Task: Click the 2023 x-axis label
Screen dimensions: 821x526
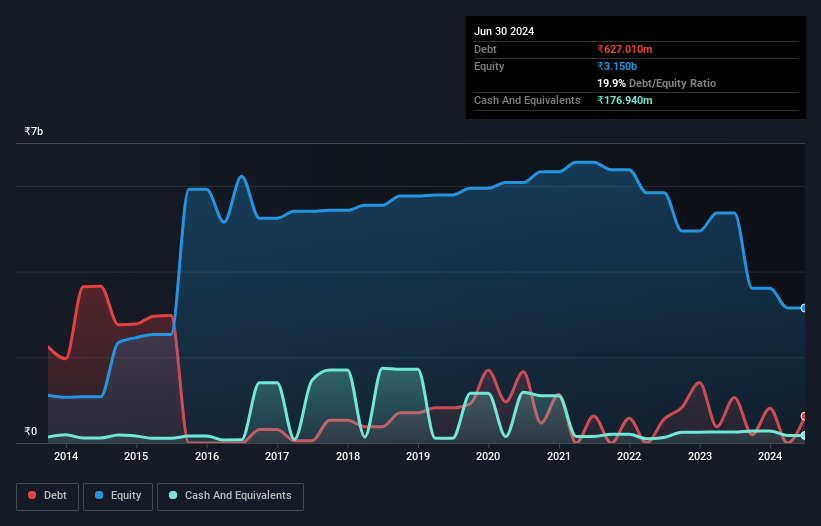Action: pyautogui.click(x=700, y=456)
